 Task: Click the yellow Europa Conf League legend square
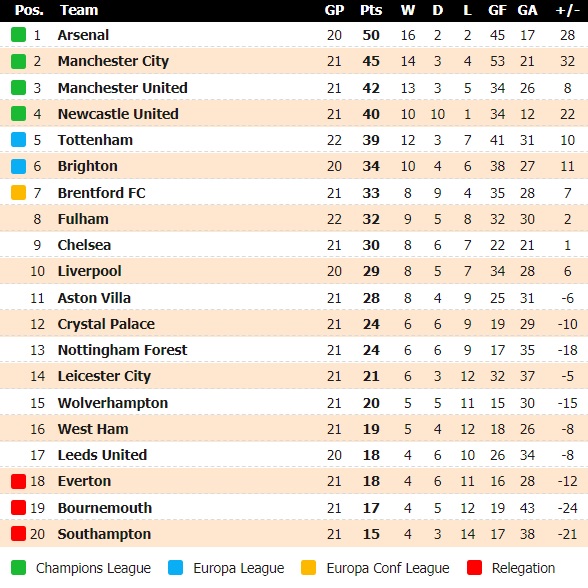pyautogui.click(x=308, y=567)
